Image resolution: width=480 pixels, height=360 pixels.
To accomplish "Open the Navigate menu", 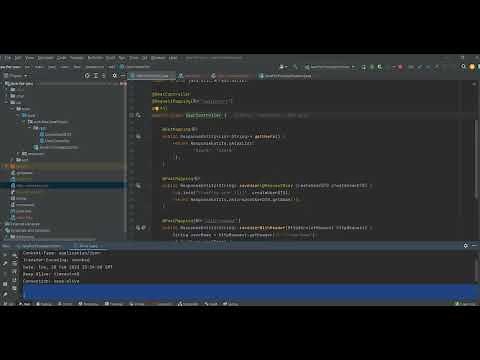I will (45, 58).
